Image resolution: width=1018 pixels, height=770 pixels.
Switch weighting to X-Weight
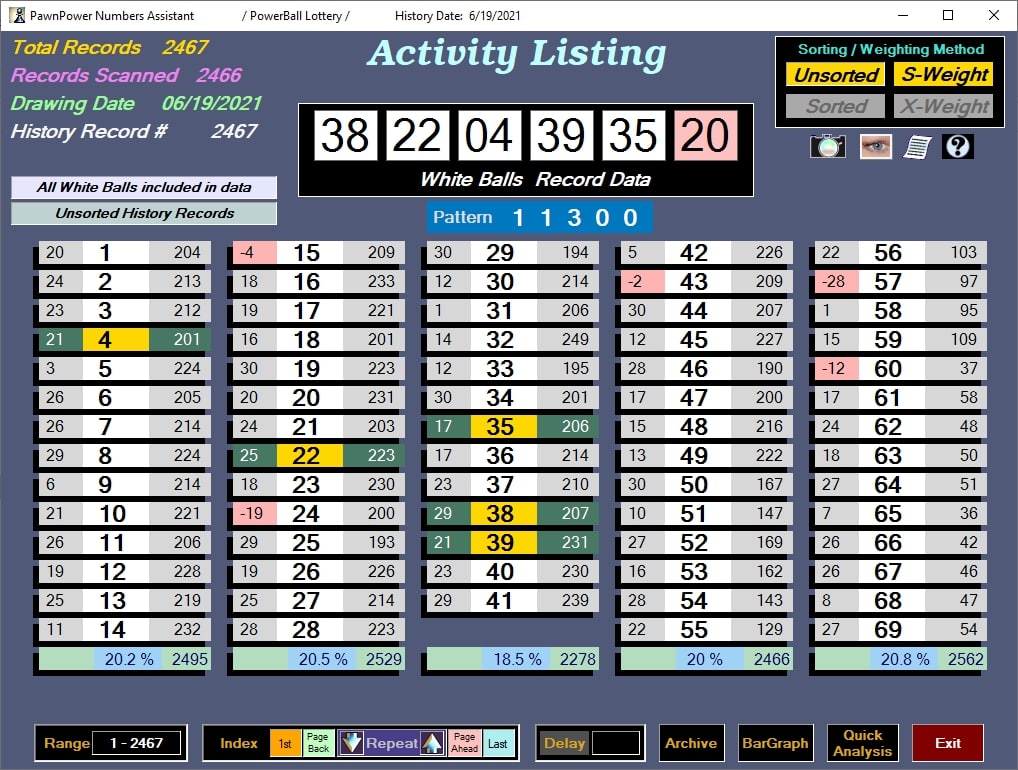coord(941,106)
